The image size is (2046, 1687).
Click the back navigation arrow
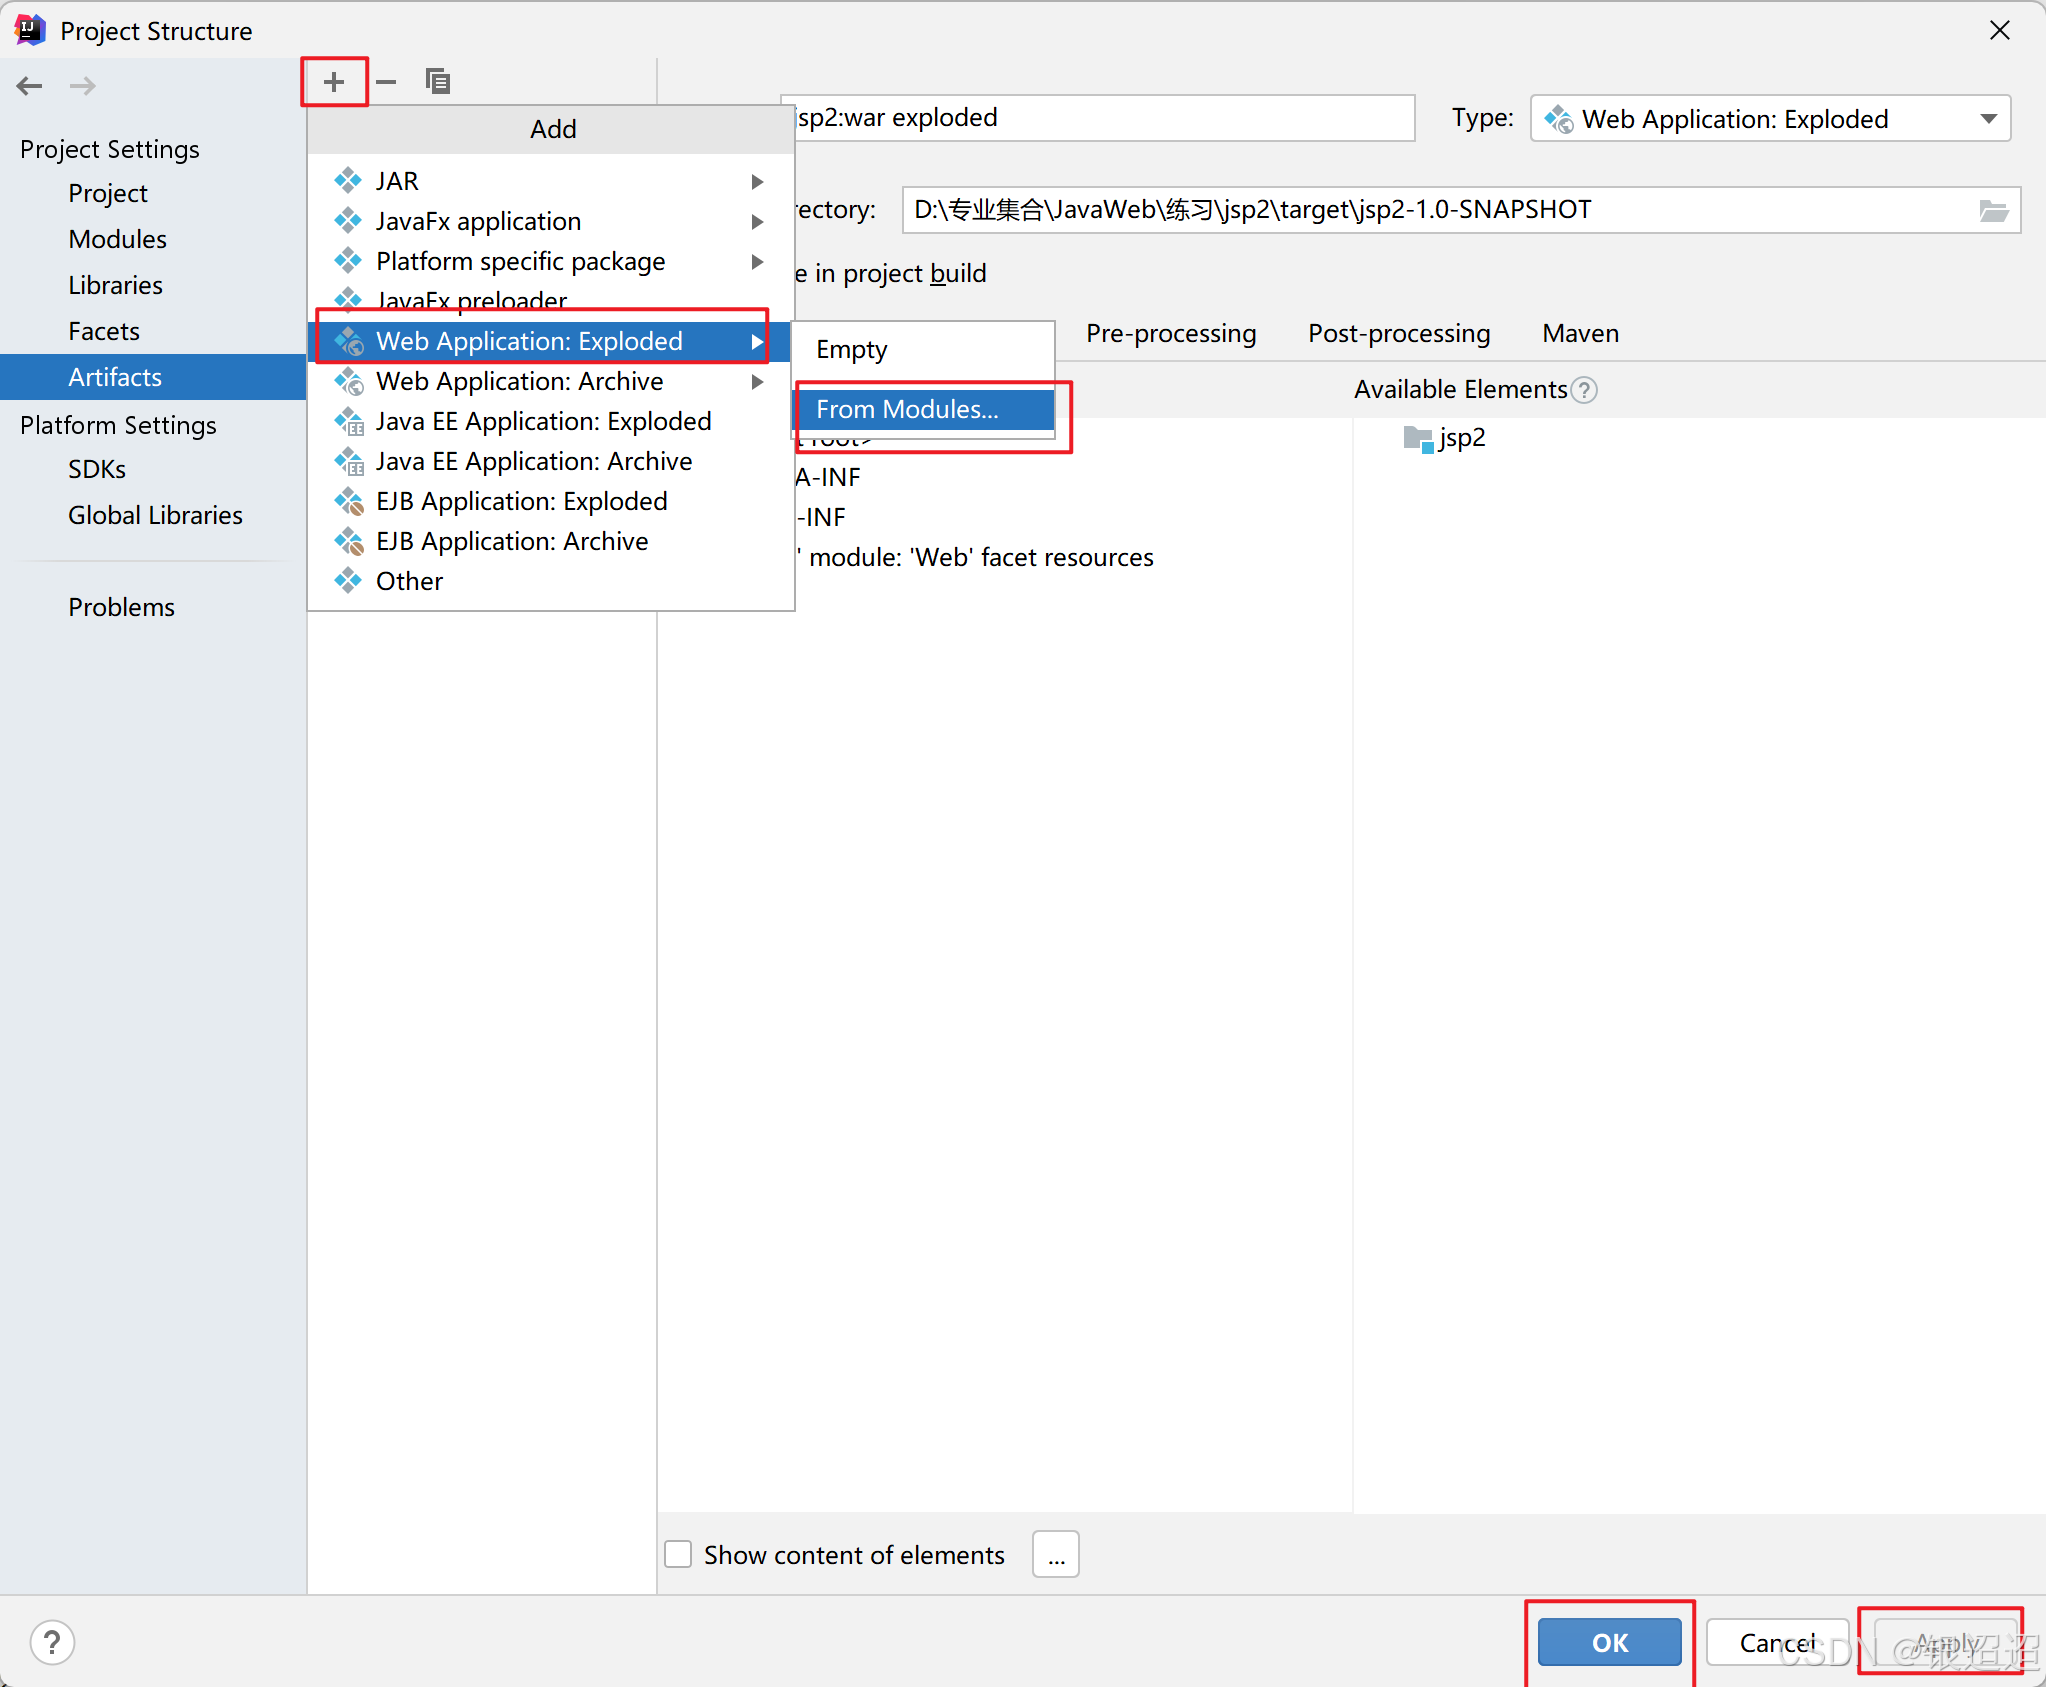pyautogui.click(x=30, y=86)
